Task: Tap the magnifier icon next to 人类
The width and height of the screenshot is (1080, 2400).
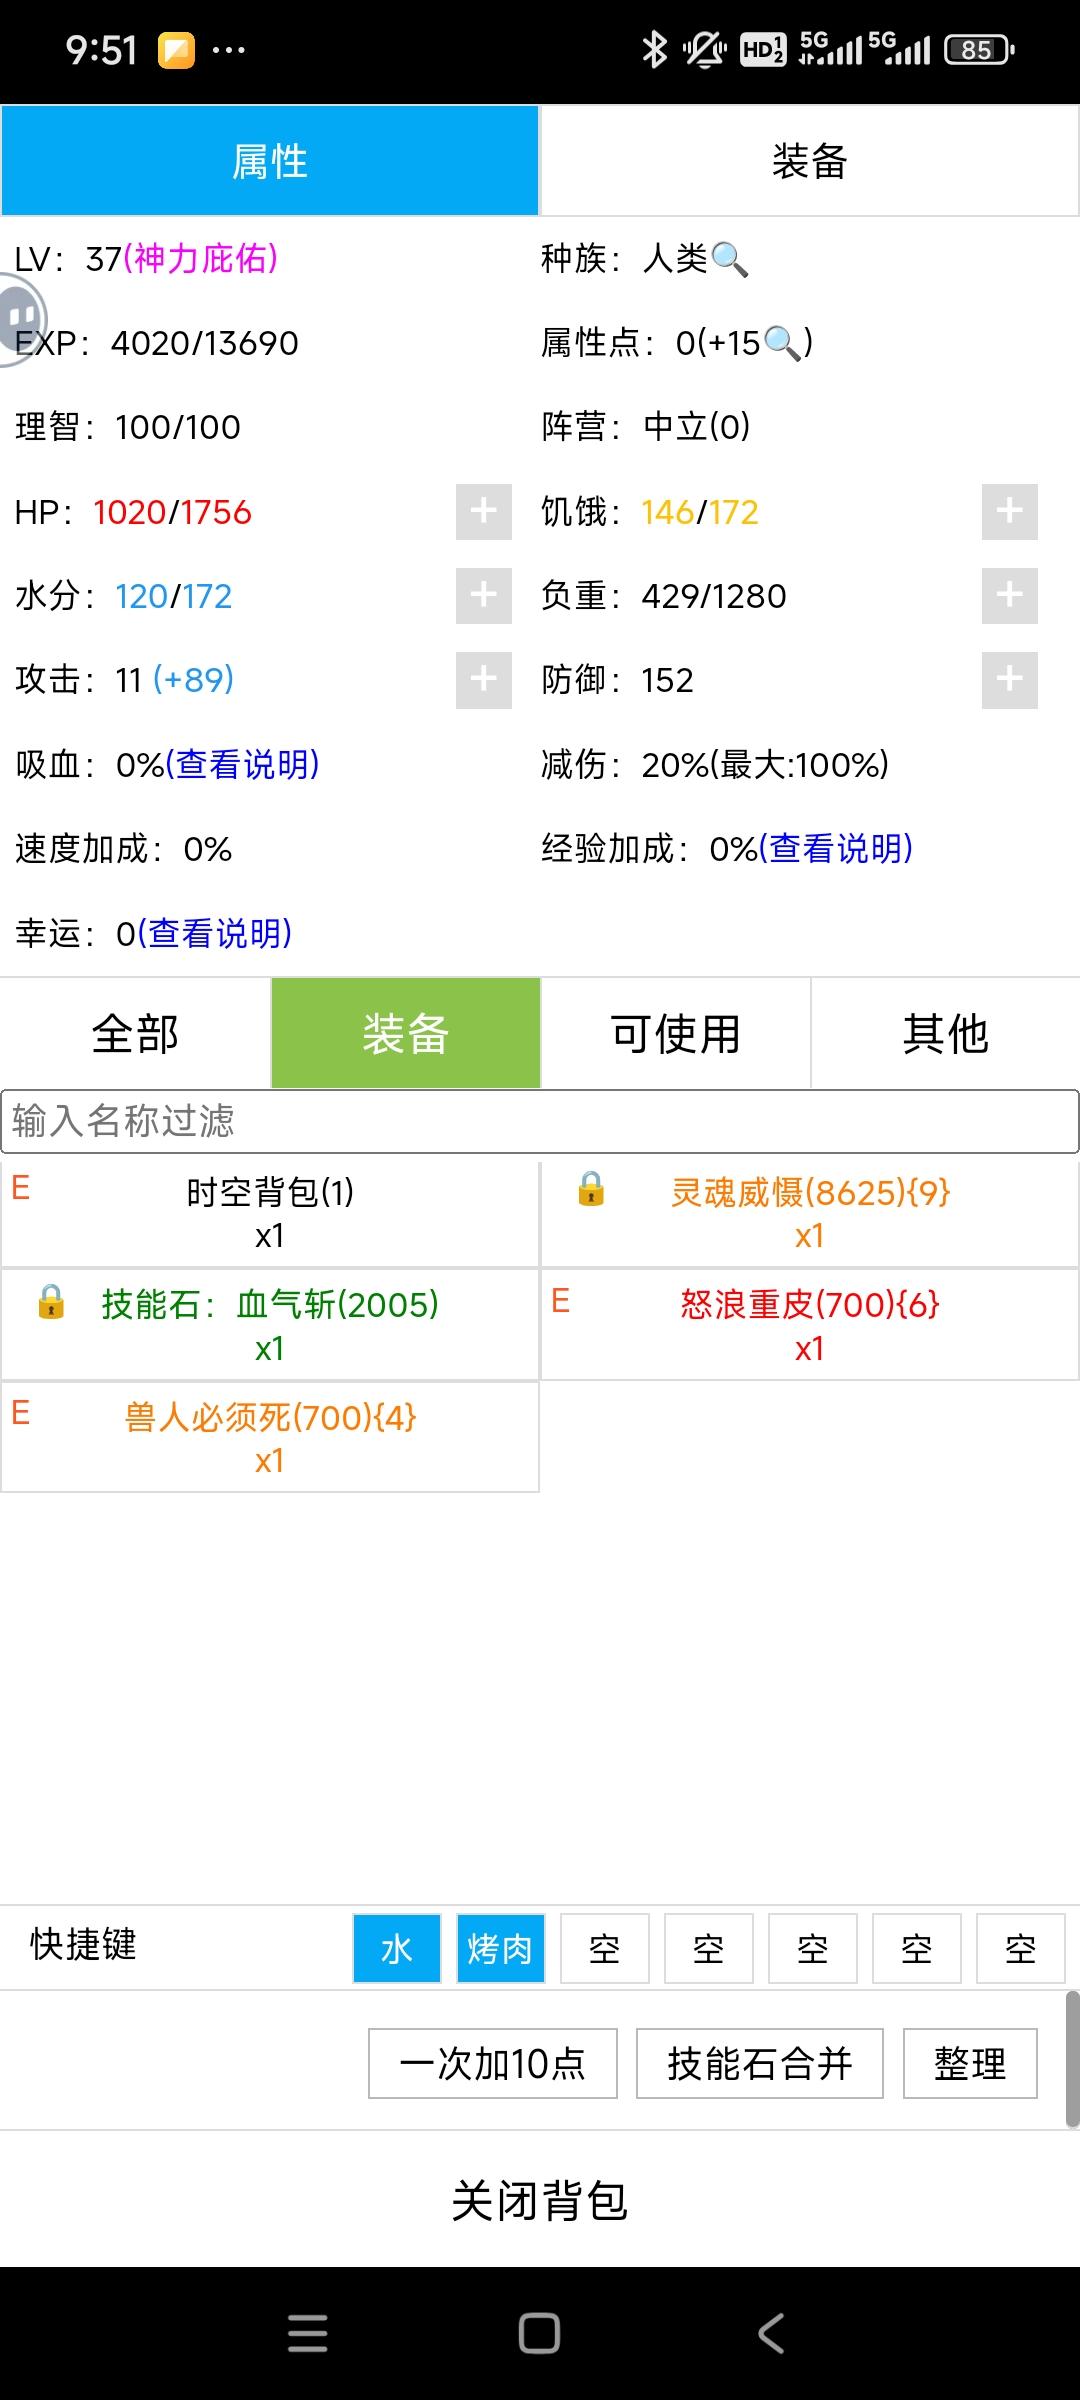Action: point(729,260)
